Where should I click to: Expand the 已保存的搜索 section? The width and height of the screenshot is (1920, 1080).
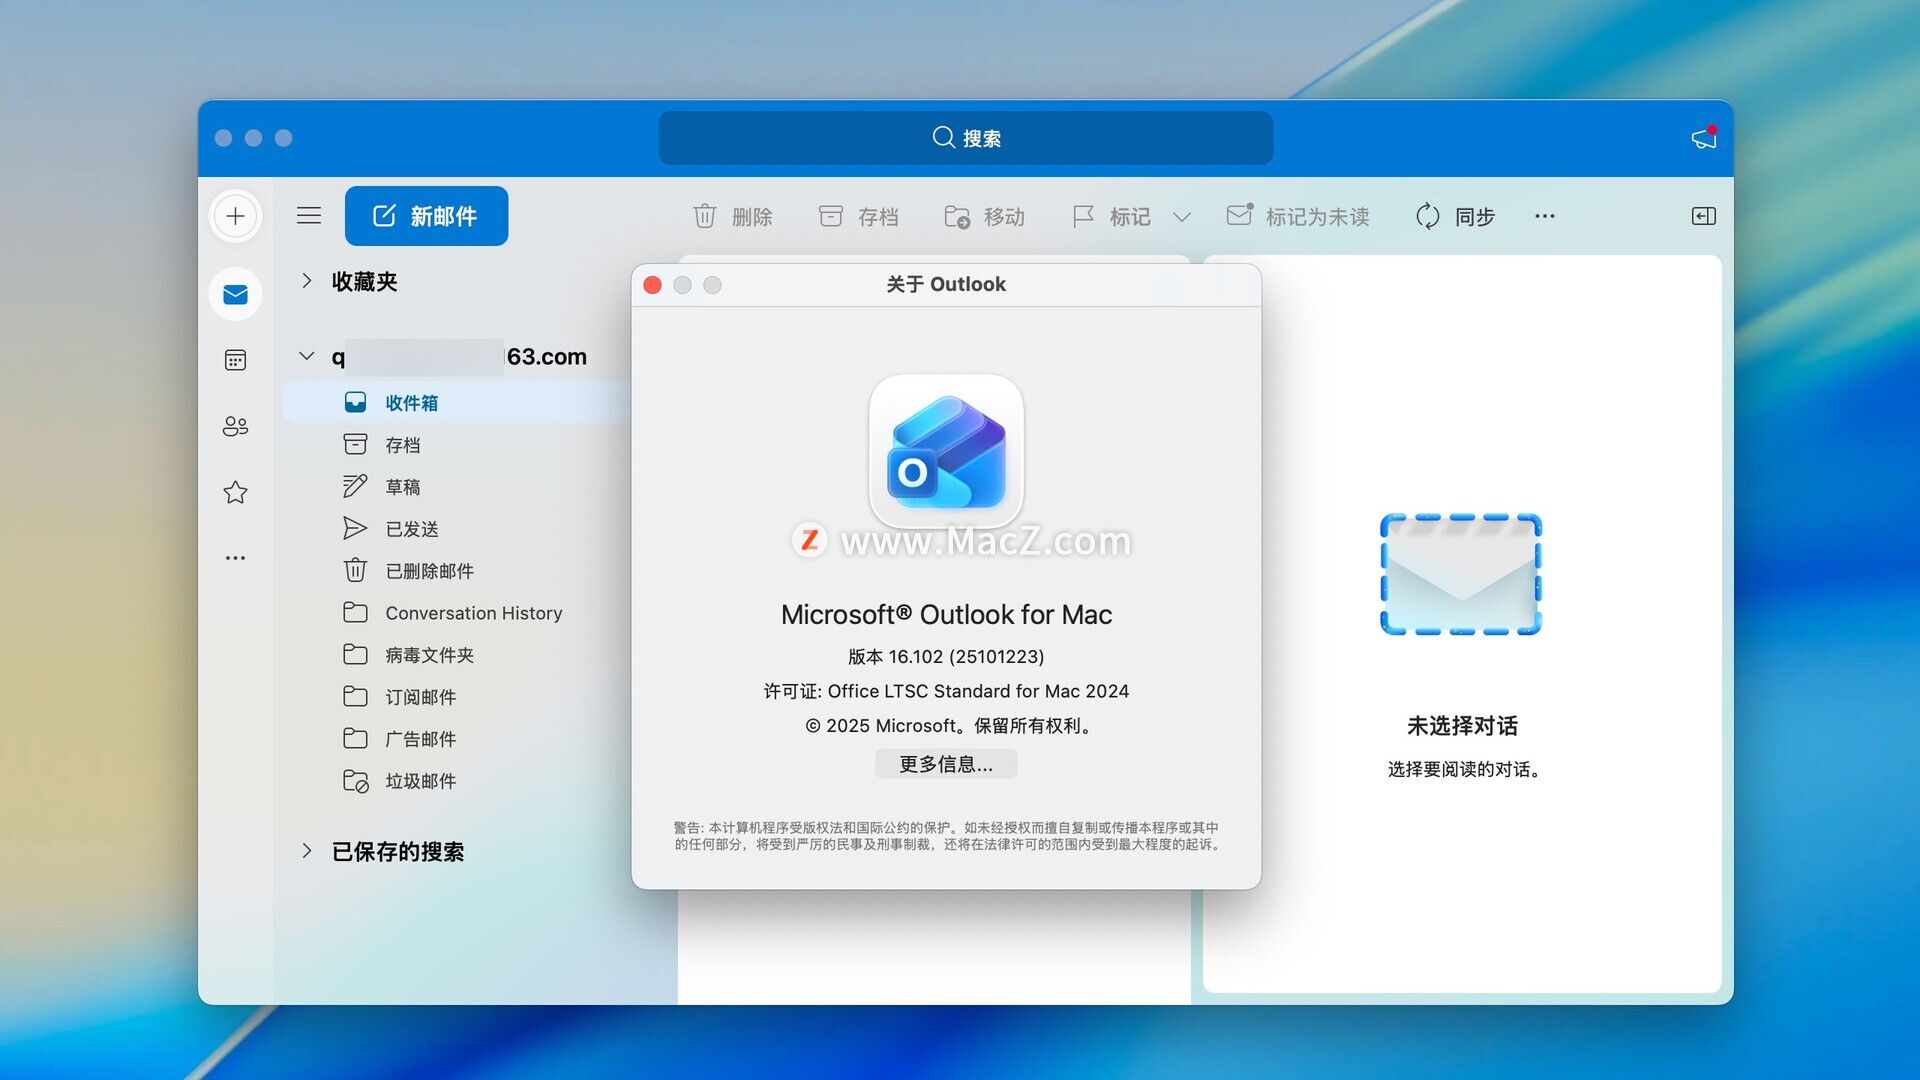pyautogui.click(x=307, y=851)
